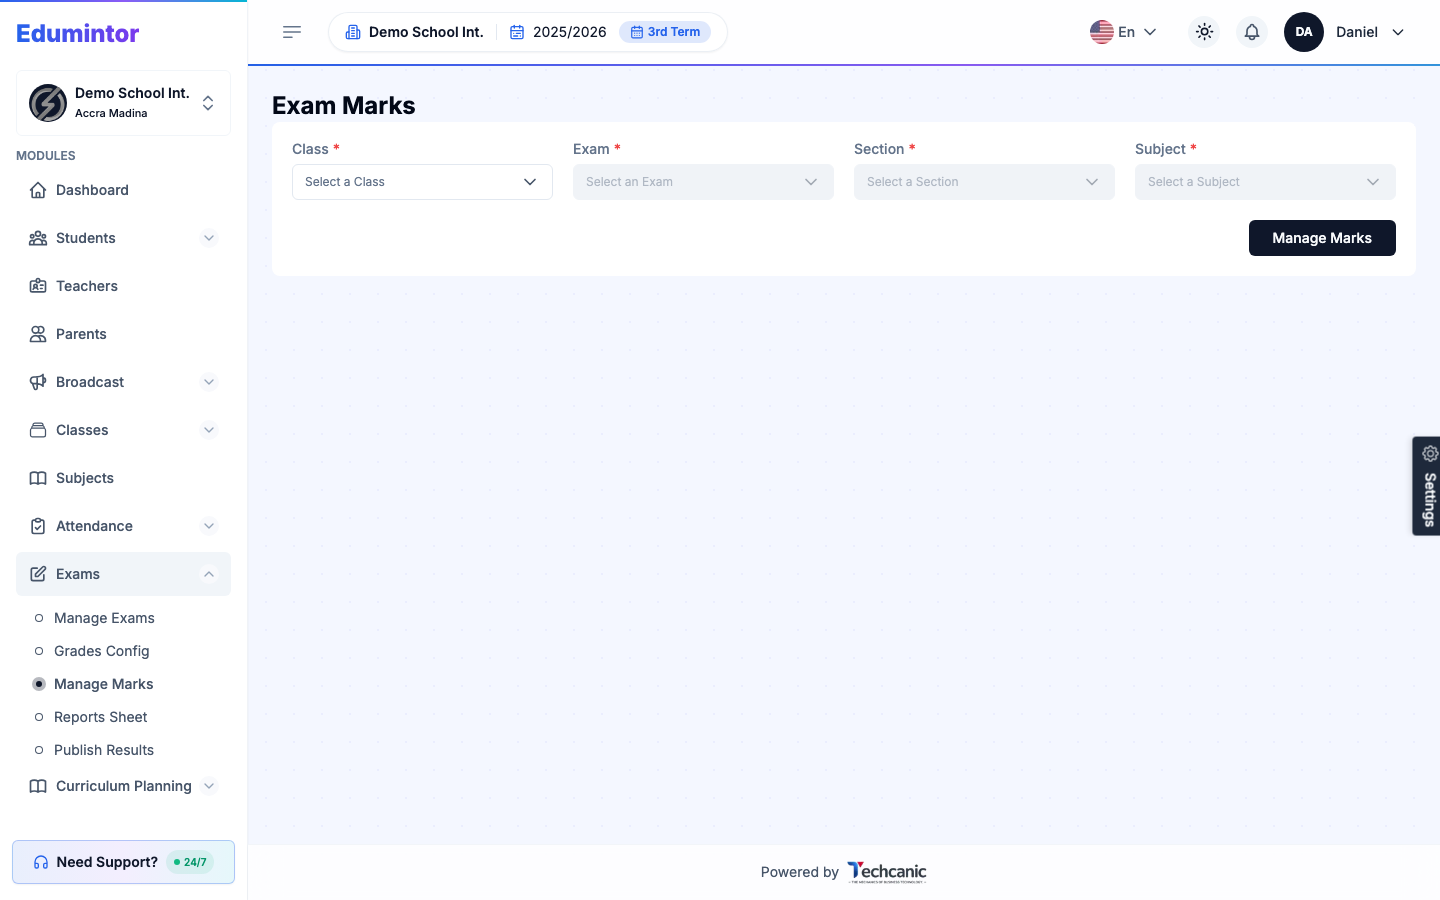The image size is (1440, 900).
Task: Click the 3rd Term badge
Action: (x=665, y=32)
